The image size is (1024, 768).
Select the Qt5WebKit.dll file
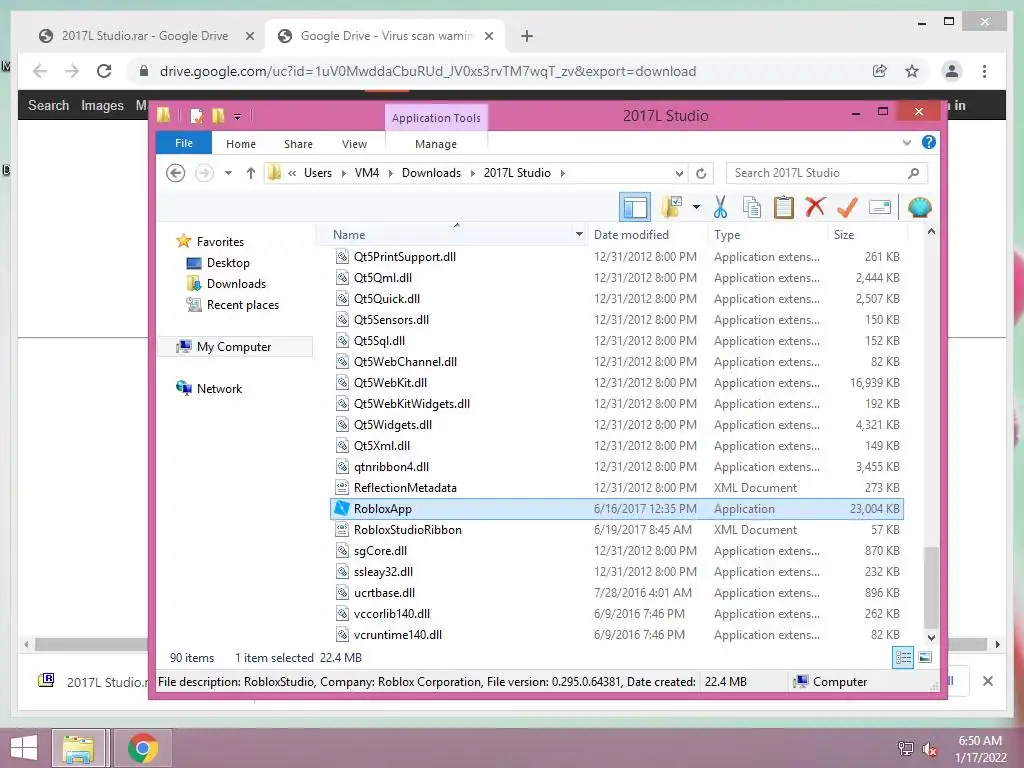617,383
